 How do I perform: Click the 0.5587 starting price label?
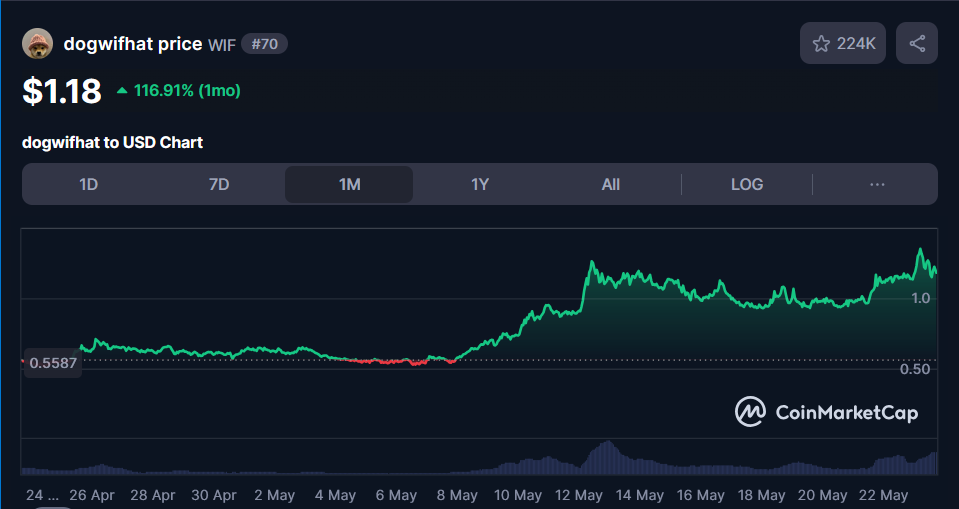click(53, 363)
